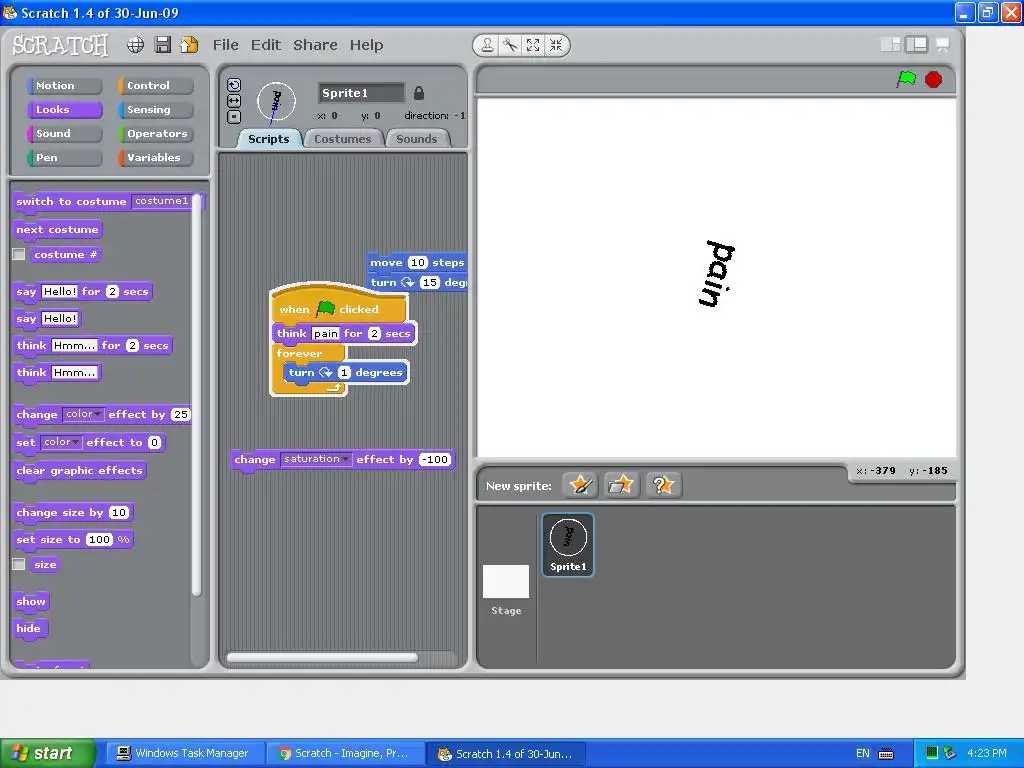Click the move 10 steps block in scripts area
The height and width of the screenshot is (768, 1024).
click(x=417, y=263)
